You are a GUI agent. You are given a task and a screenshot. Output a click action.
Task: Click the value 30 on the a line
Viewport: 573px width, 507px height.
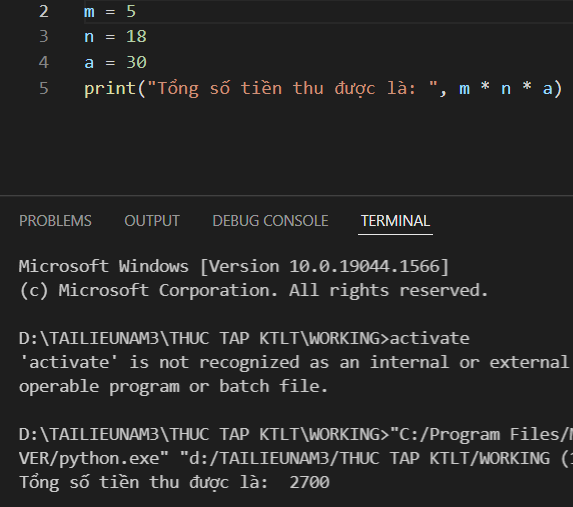click(x=136, y=62)
